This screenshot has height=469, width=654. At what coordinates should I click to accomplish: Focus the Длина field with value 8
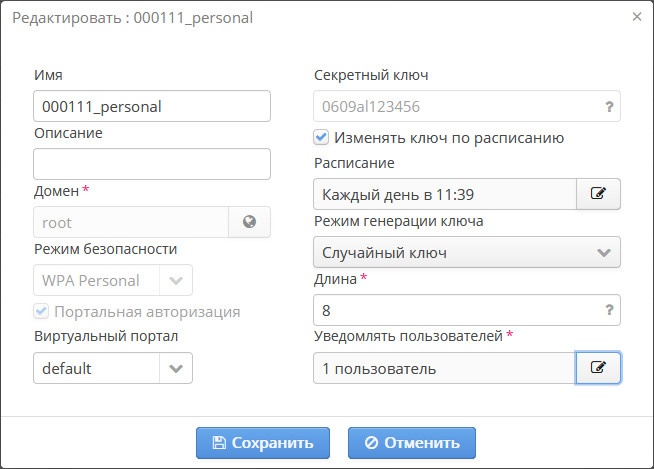point(455,310)
